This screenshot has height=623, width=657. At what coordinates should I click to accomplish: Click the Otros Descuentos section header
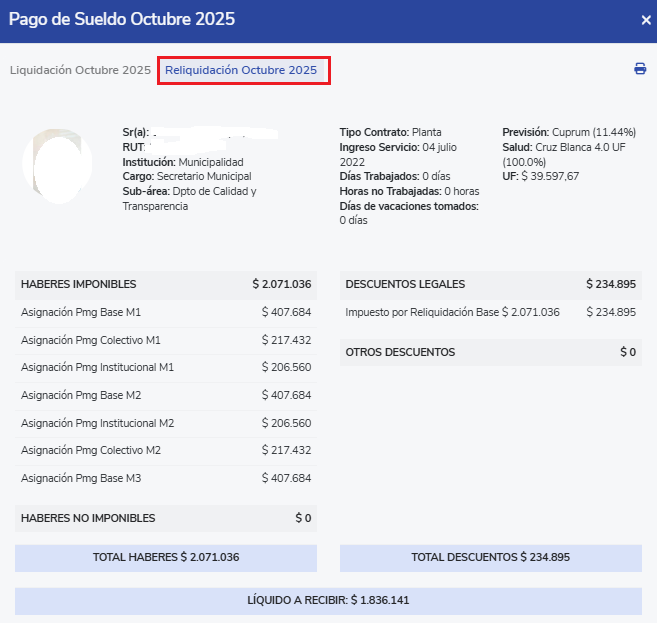tap(490, 352)
